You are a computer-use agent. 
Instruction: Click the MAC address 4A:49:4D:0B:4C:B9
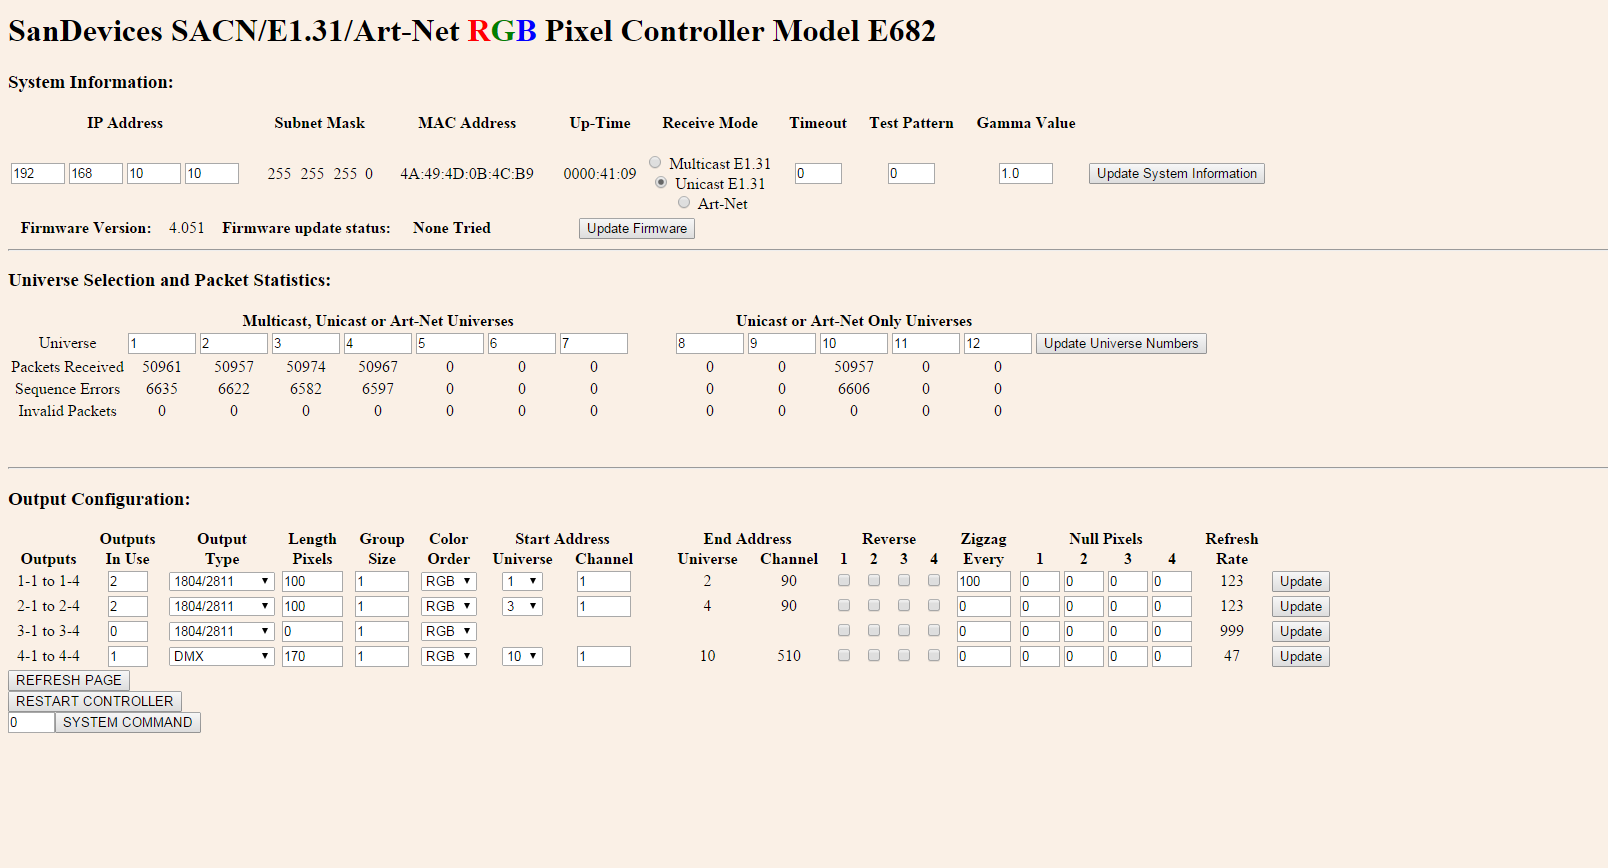pyautogui.click(x=467, y=174)
